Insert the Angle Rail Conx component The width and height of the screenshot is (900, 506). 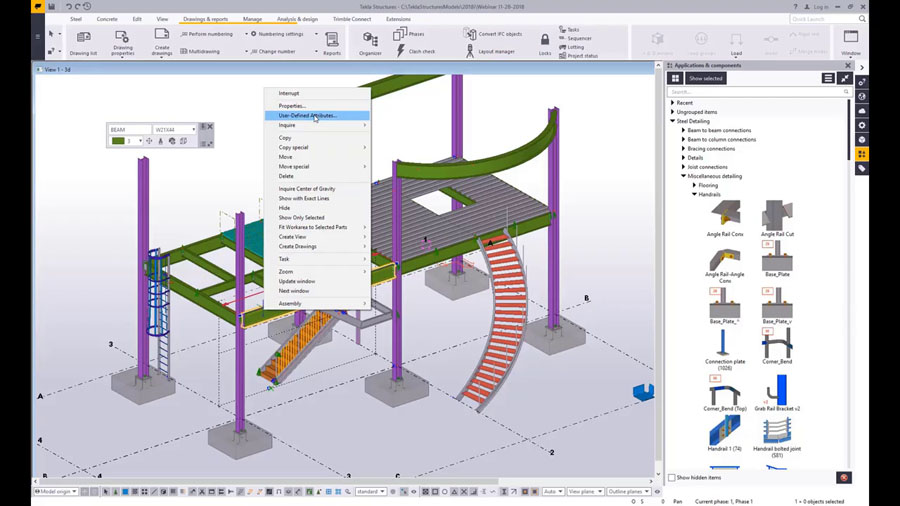(x=725, y=218)
